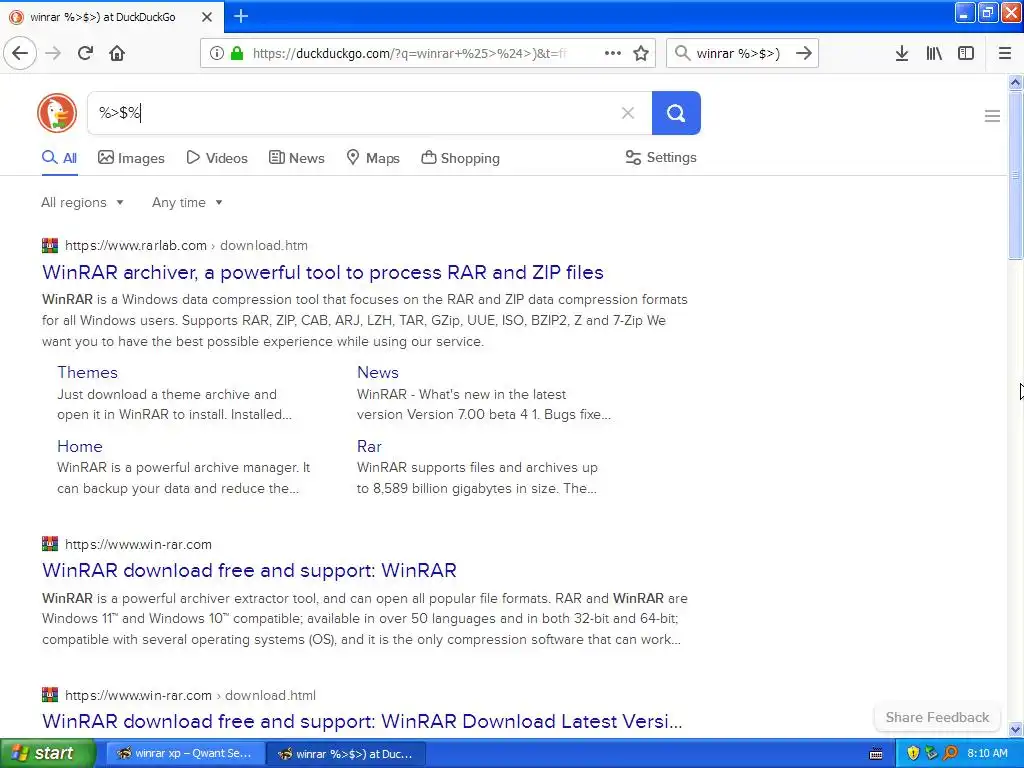Go back with the browser back arrow
The image size is (1024, 768).
coord(20,53)
